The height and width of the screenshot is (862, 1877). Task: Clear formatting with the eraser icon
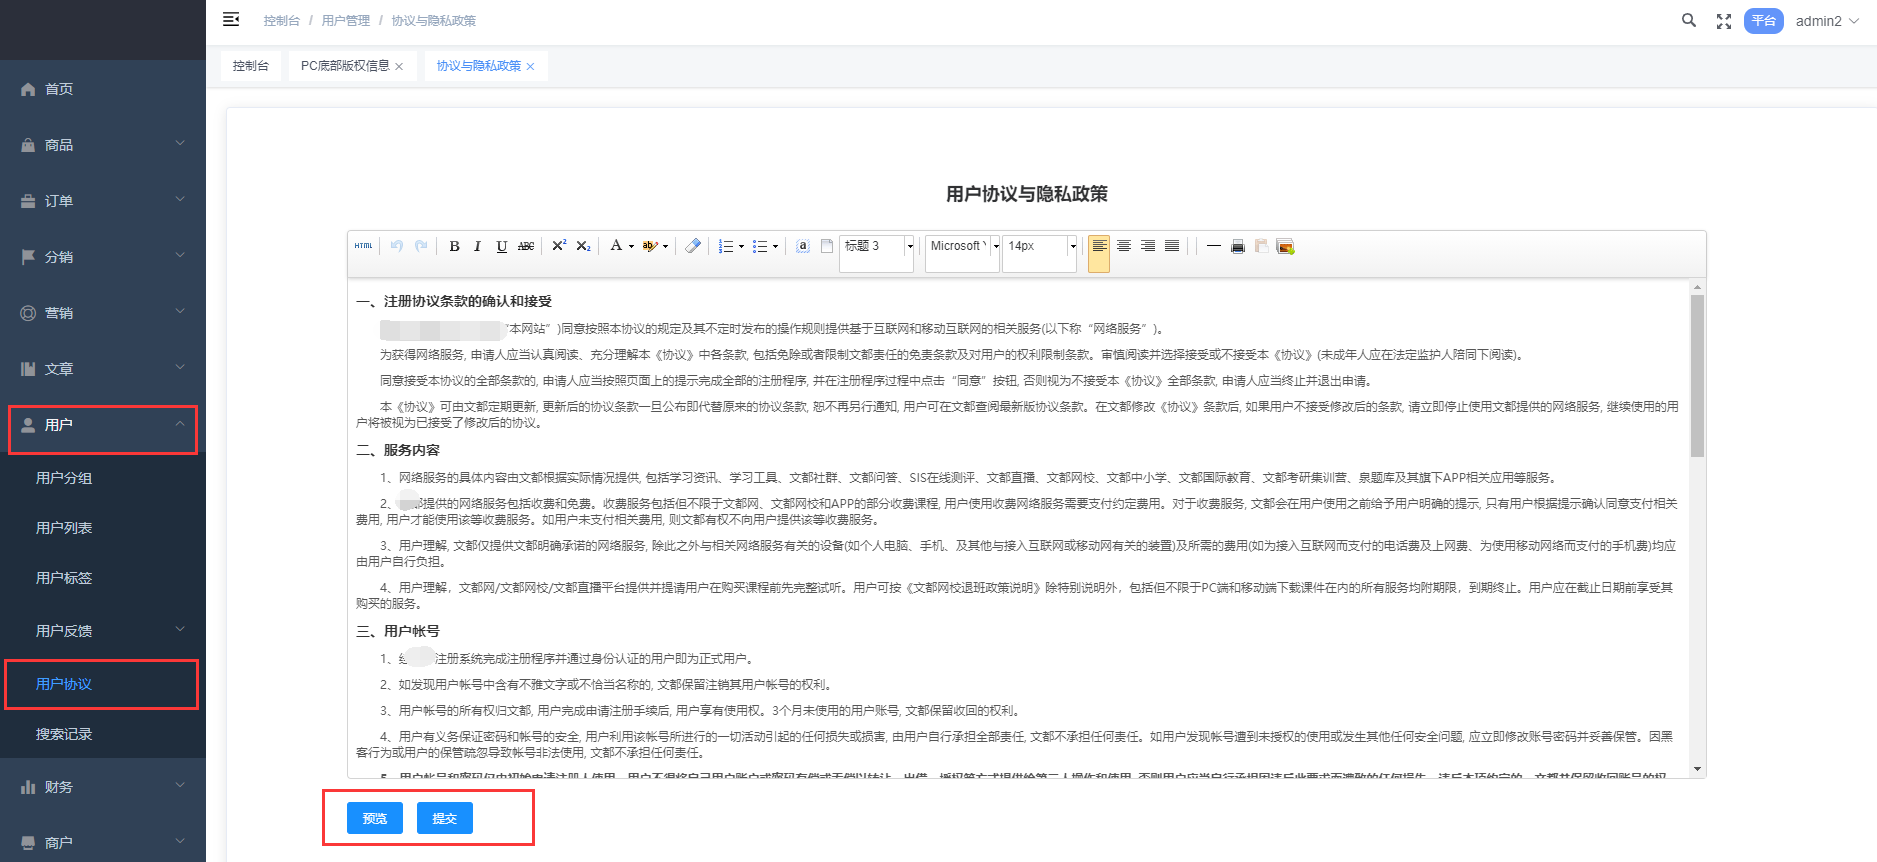693,246
